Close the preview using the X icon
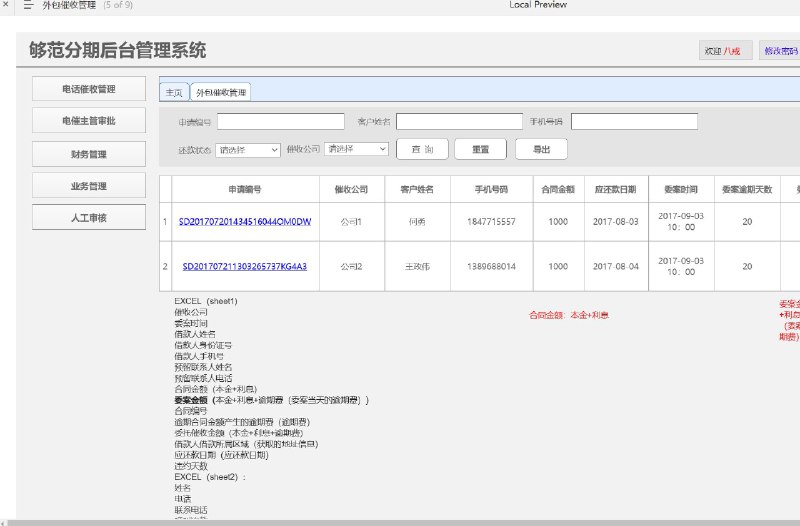This screenshot has width=800, height=526. [6, 4]
